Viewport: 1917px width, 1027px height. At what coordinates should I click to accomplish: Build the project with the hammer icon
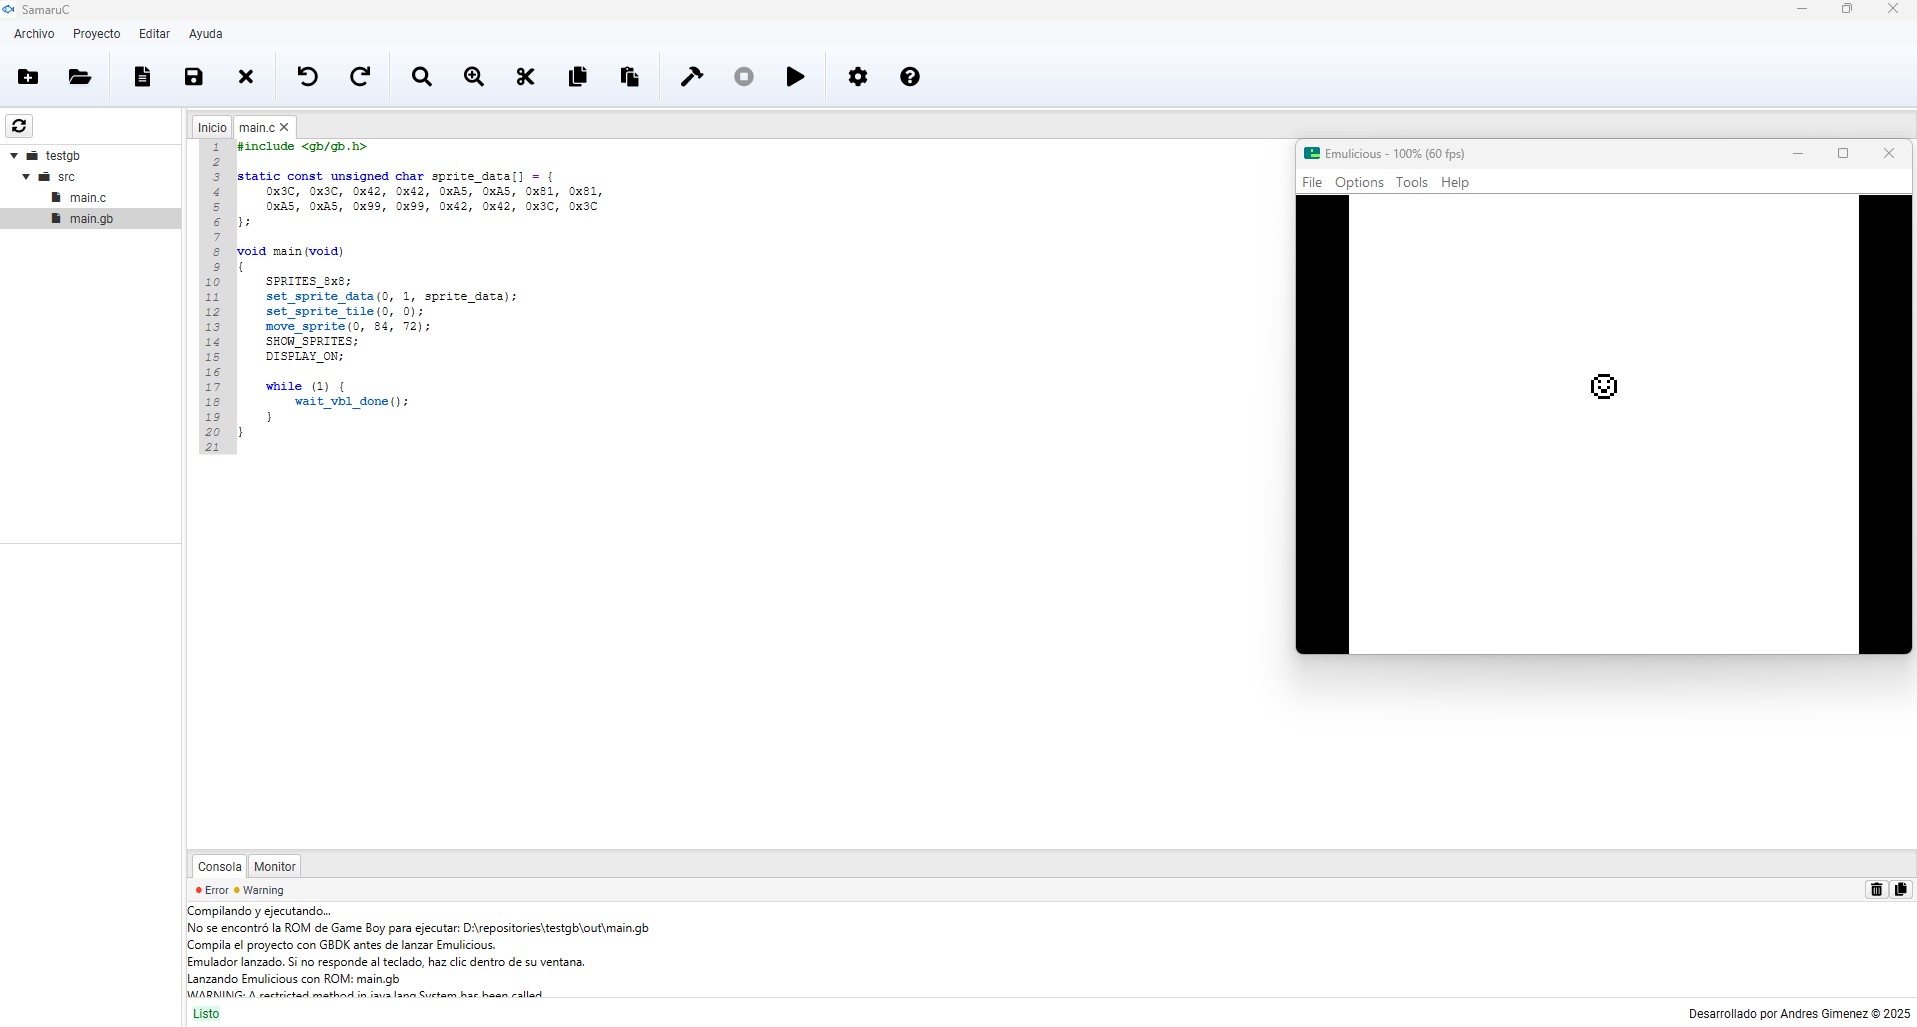point(692,77)
